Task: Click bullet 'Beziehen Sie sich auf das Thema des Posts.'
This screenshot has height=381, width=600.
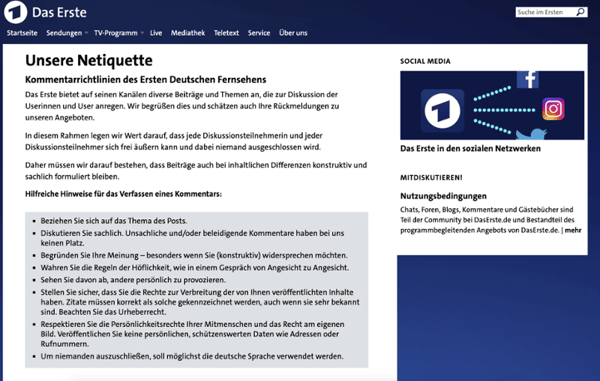Action: coord(114,221)
